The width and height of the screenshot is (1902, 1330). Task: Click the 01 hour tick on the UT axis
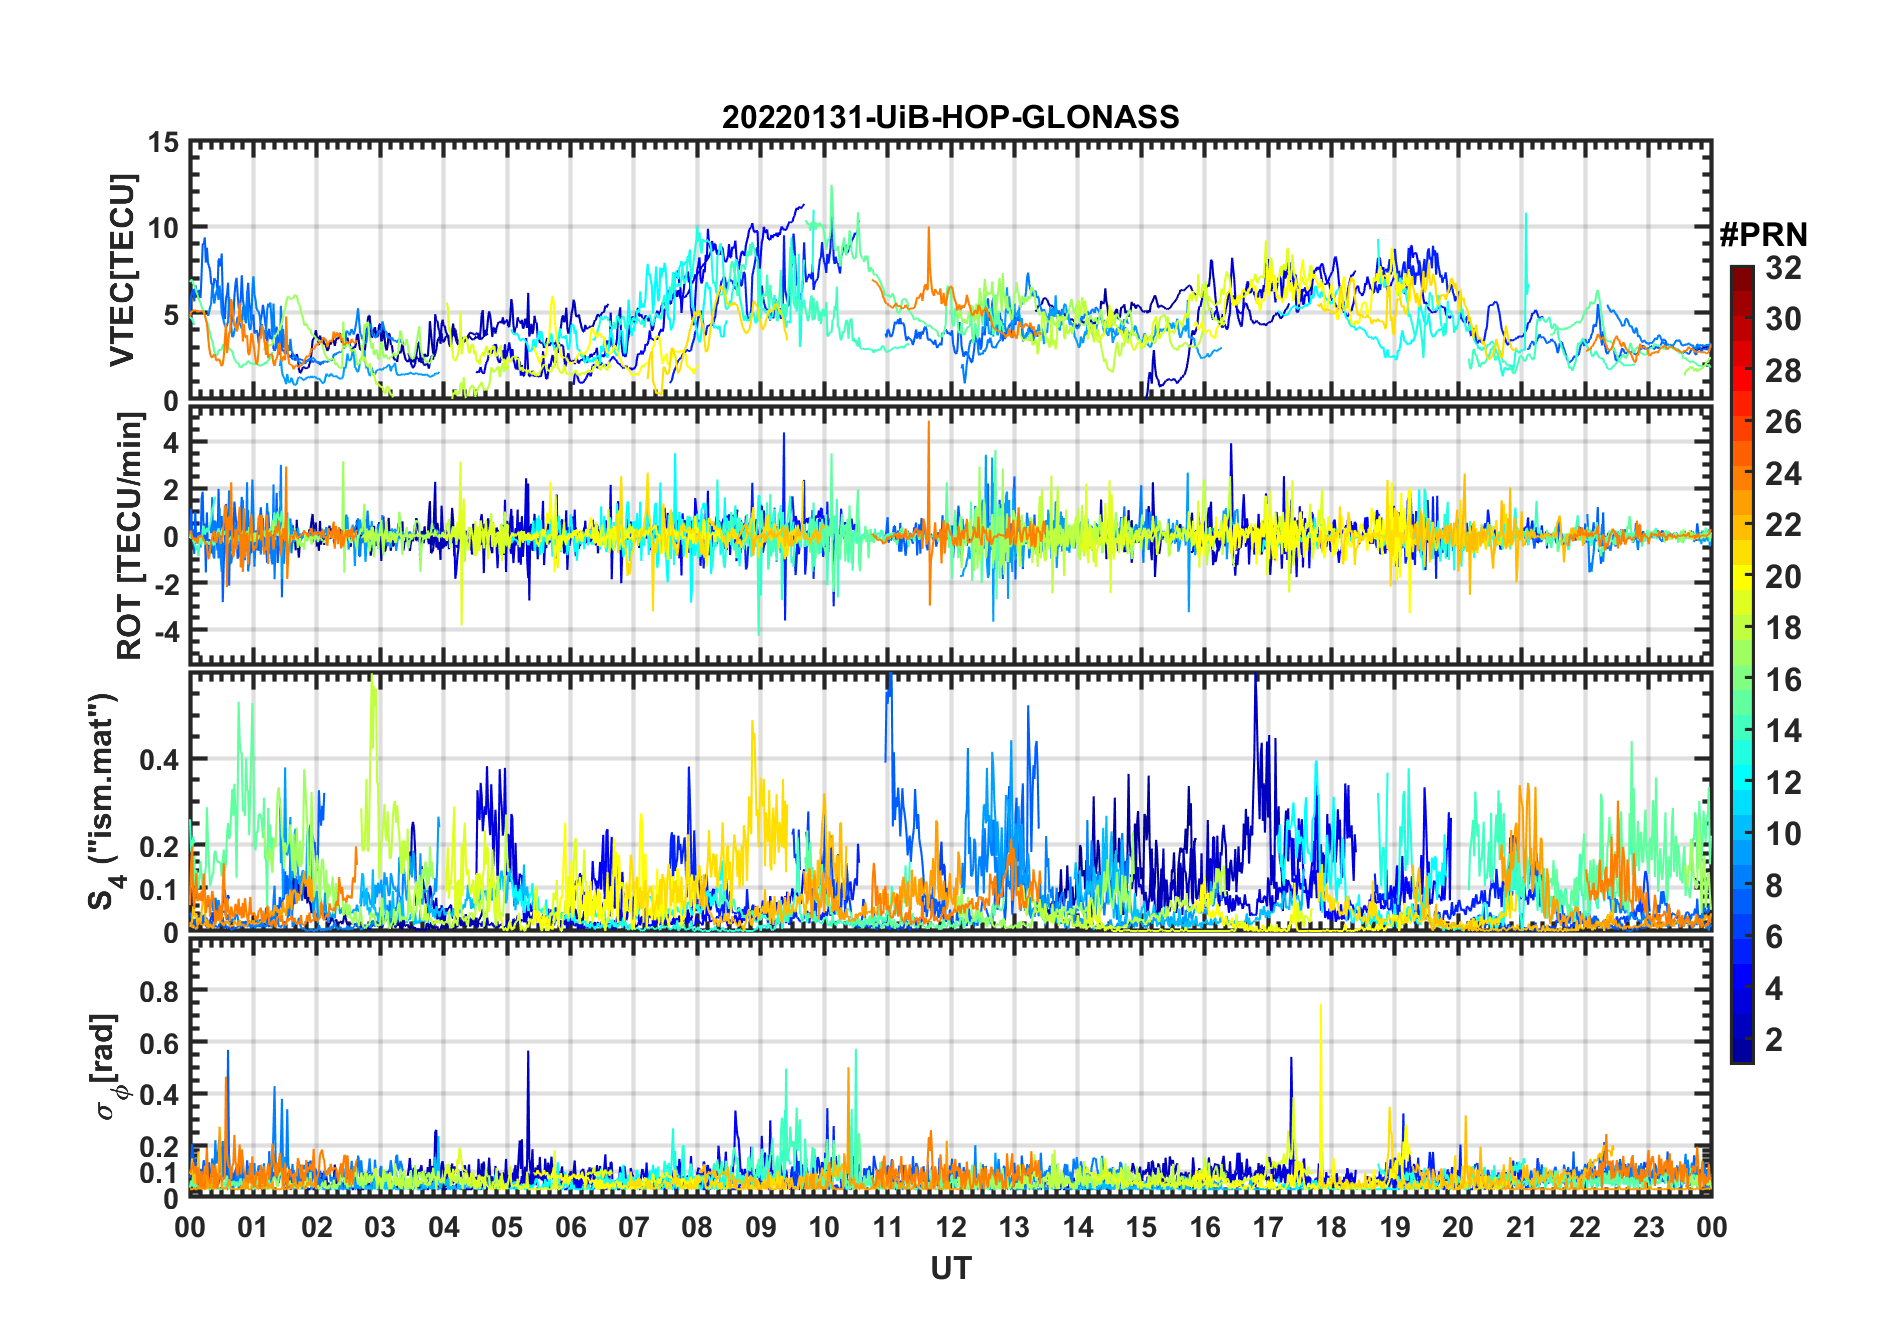(253, 1228)
